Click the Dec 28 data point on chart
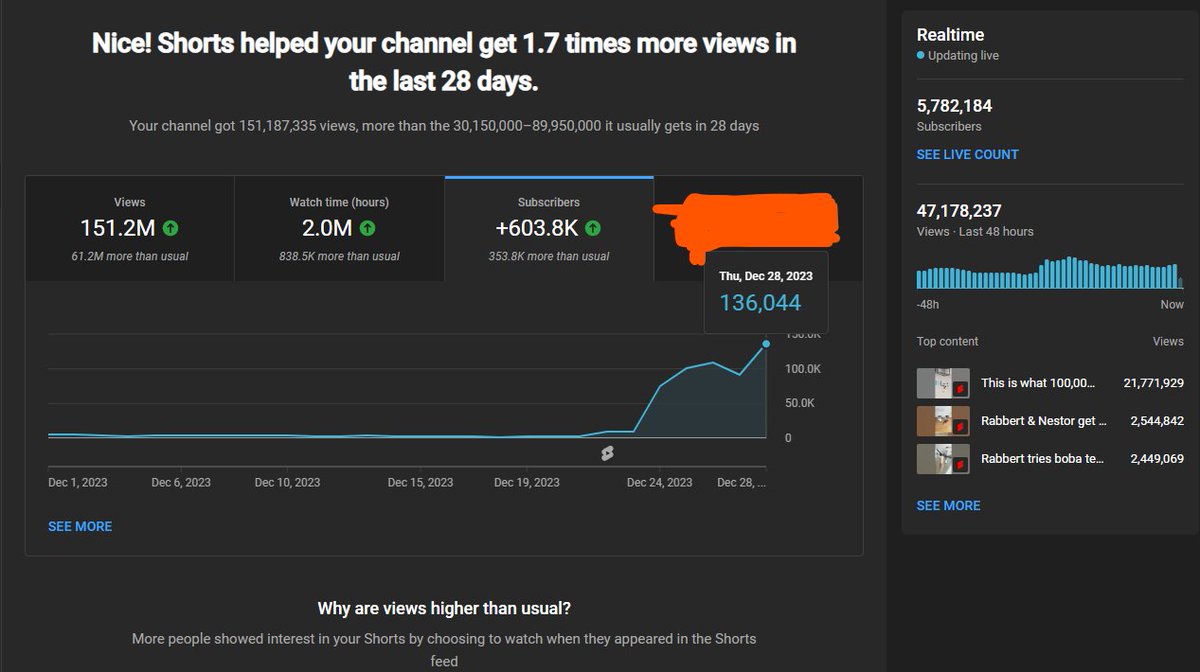This screenshot has height=672, width=1200. pyautogui.click(x=766, y=344)
